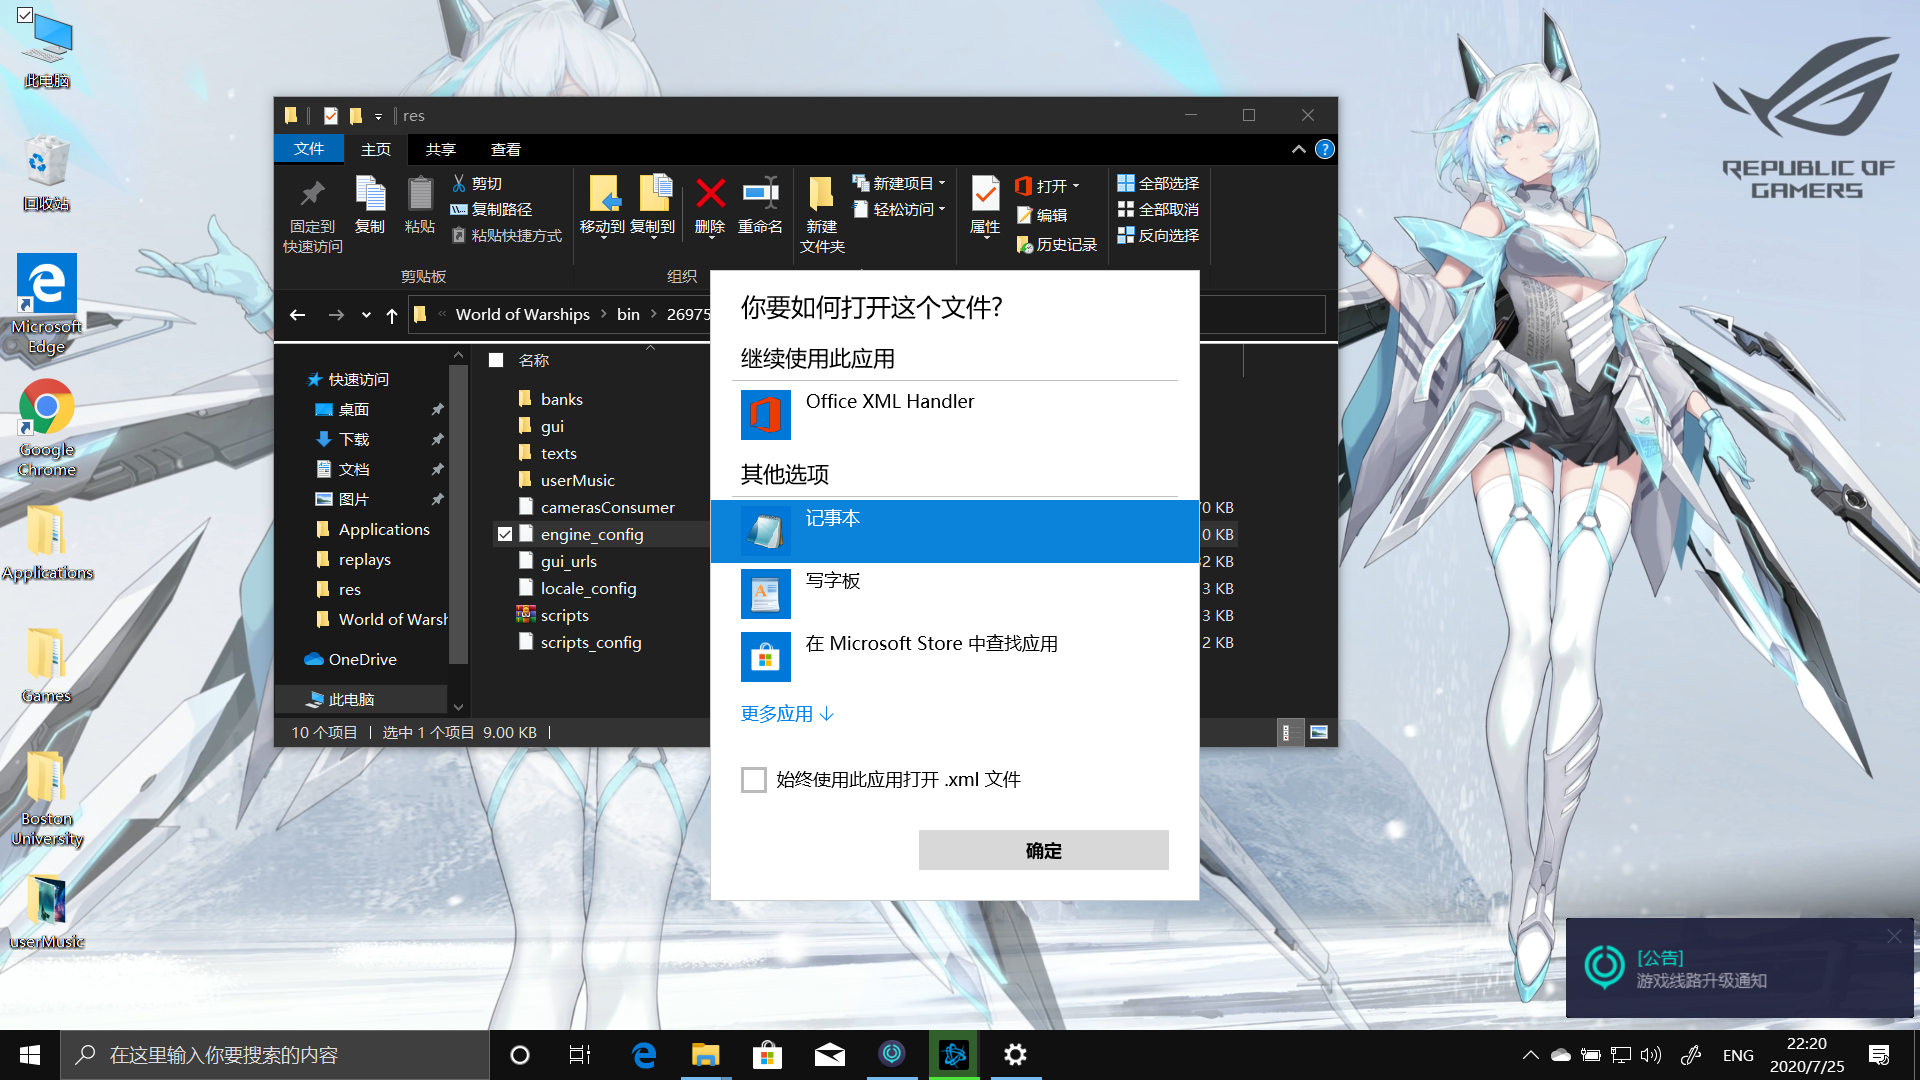The width and height of the screenshot is (1920, 1080).
Task: Go back in Explorer navigation
Action: [297, 315]
